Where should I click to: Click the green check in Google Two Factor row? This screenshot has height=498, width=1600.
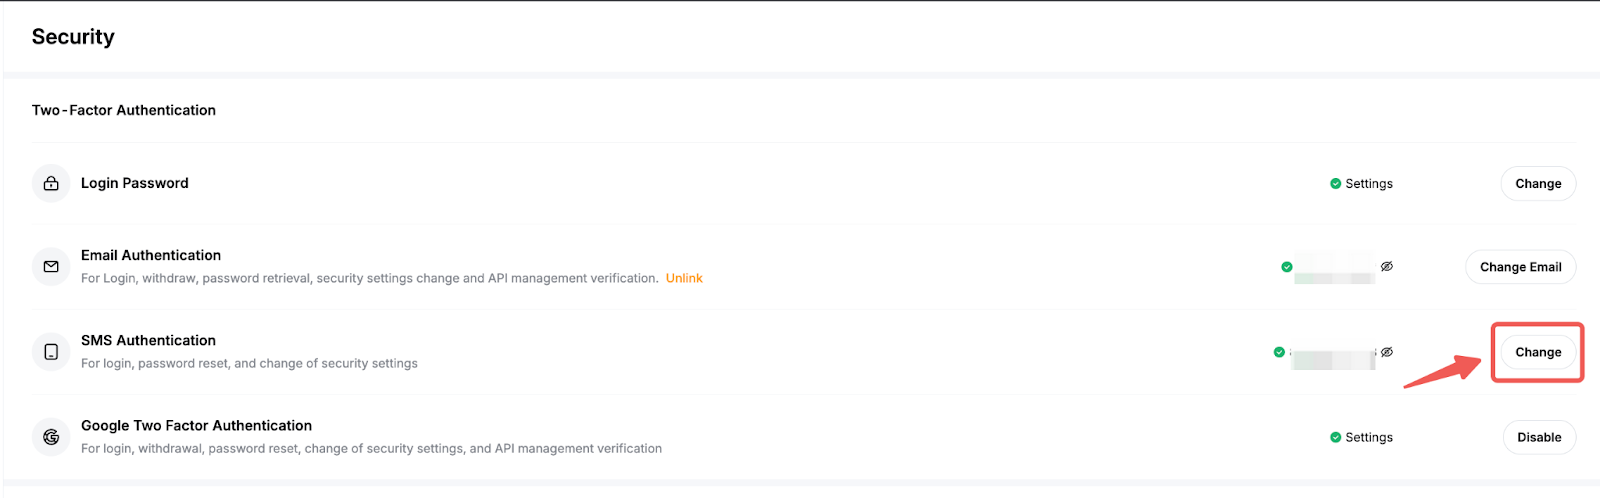tap(1335, 437)
